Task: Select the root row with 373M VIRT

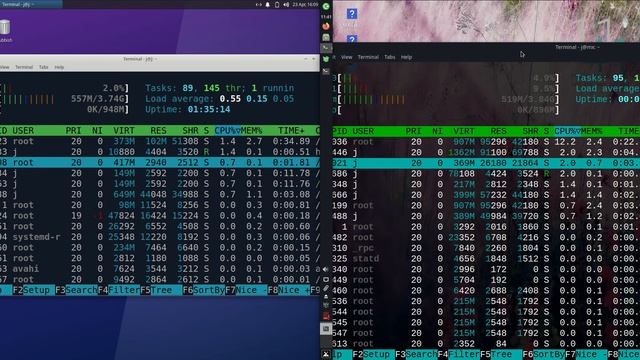Action: pyautogui.click(x=160, y=141)
